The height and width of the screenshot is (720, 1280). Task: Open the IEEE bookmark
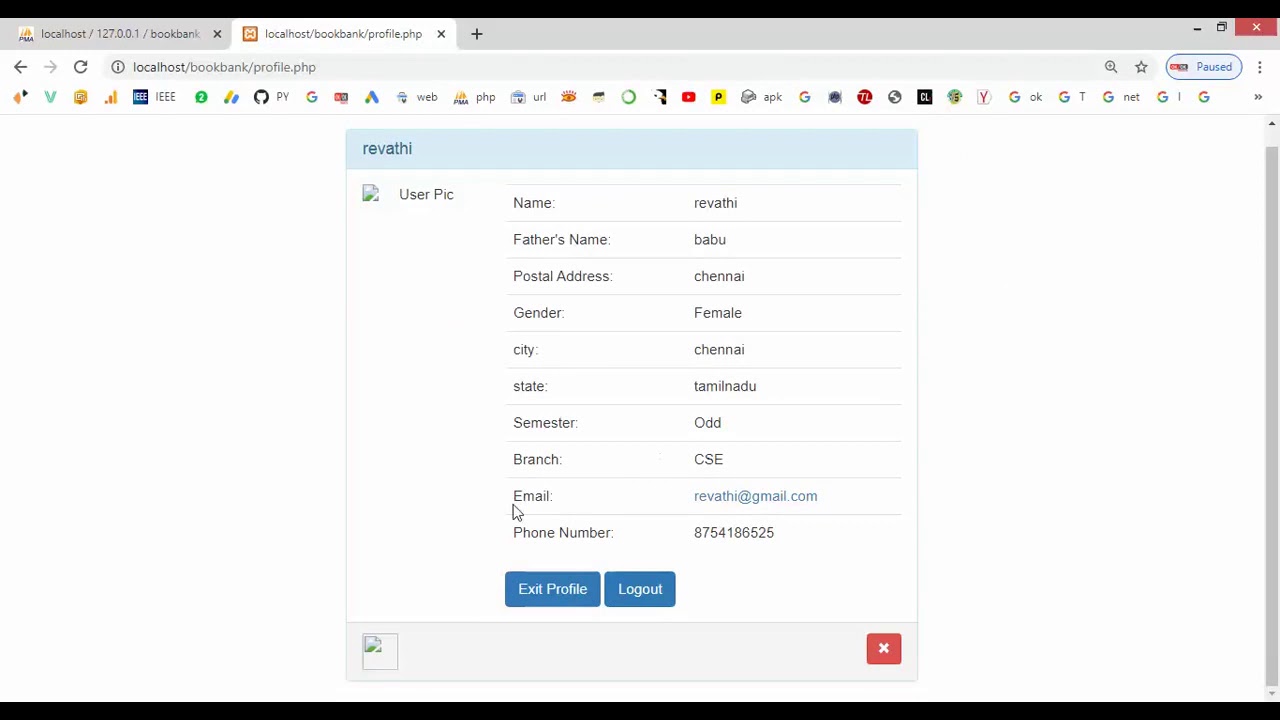(x=154, y=97)
